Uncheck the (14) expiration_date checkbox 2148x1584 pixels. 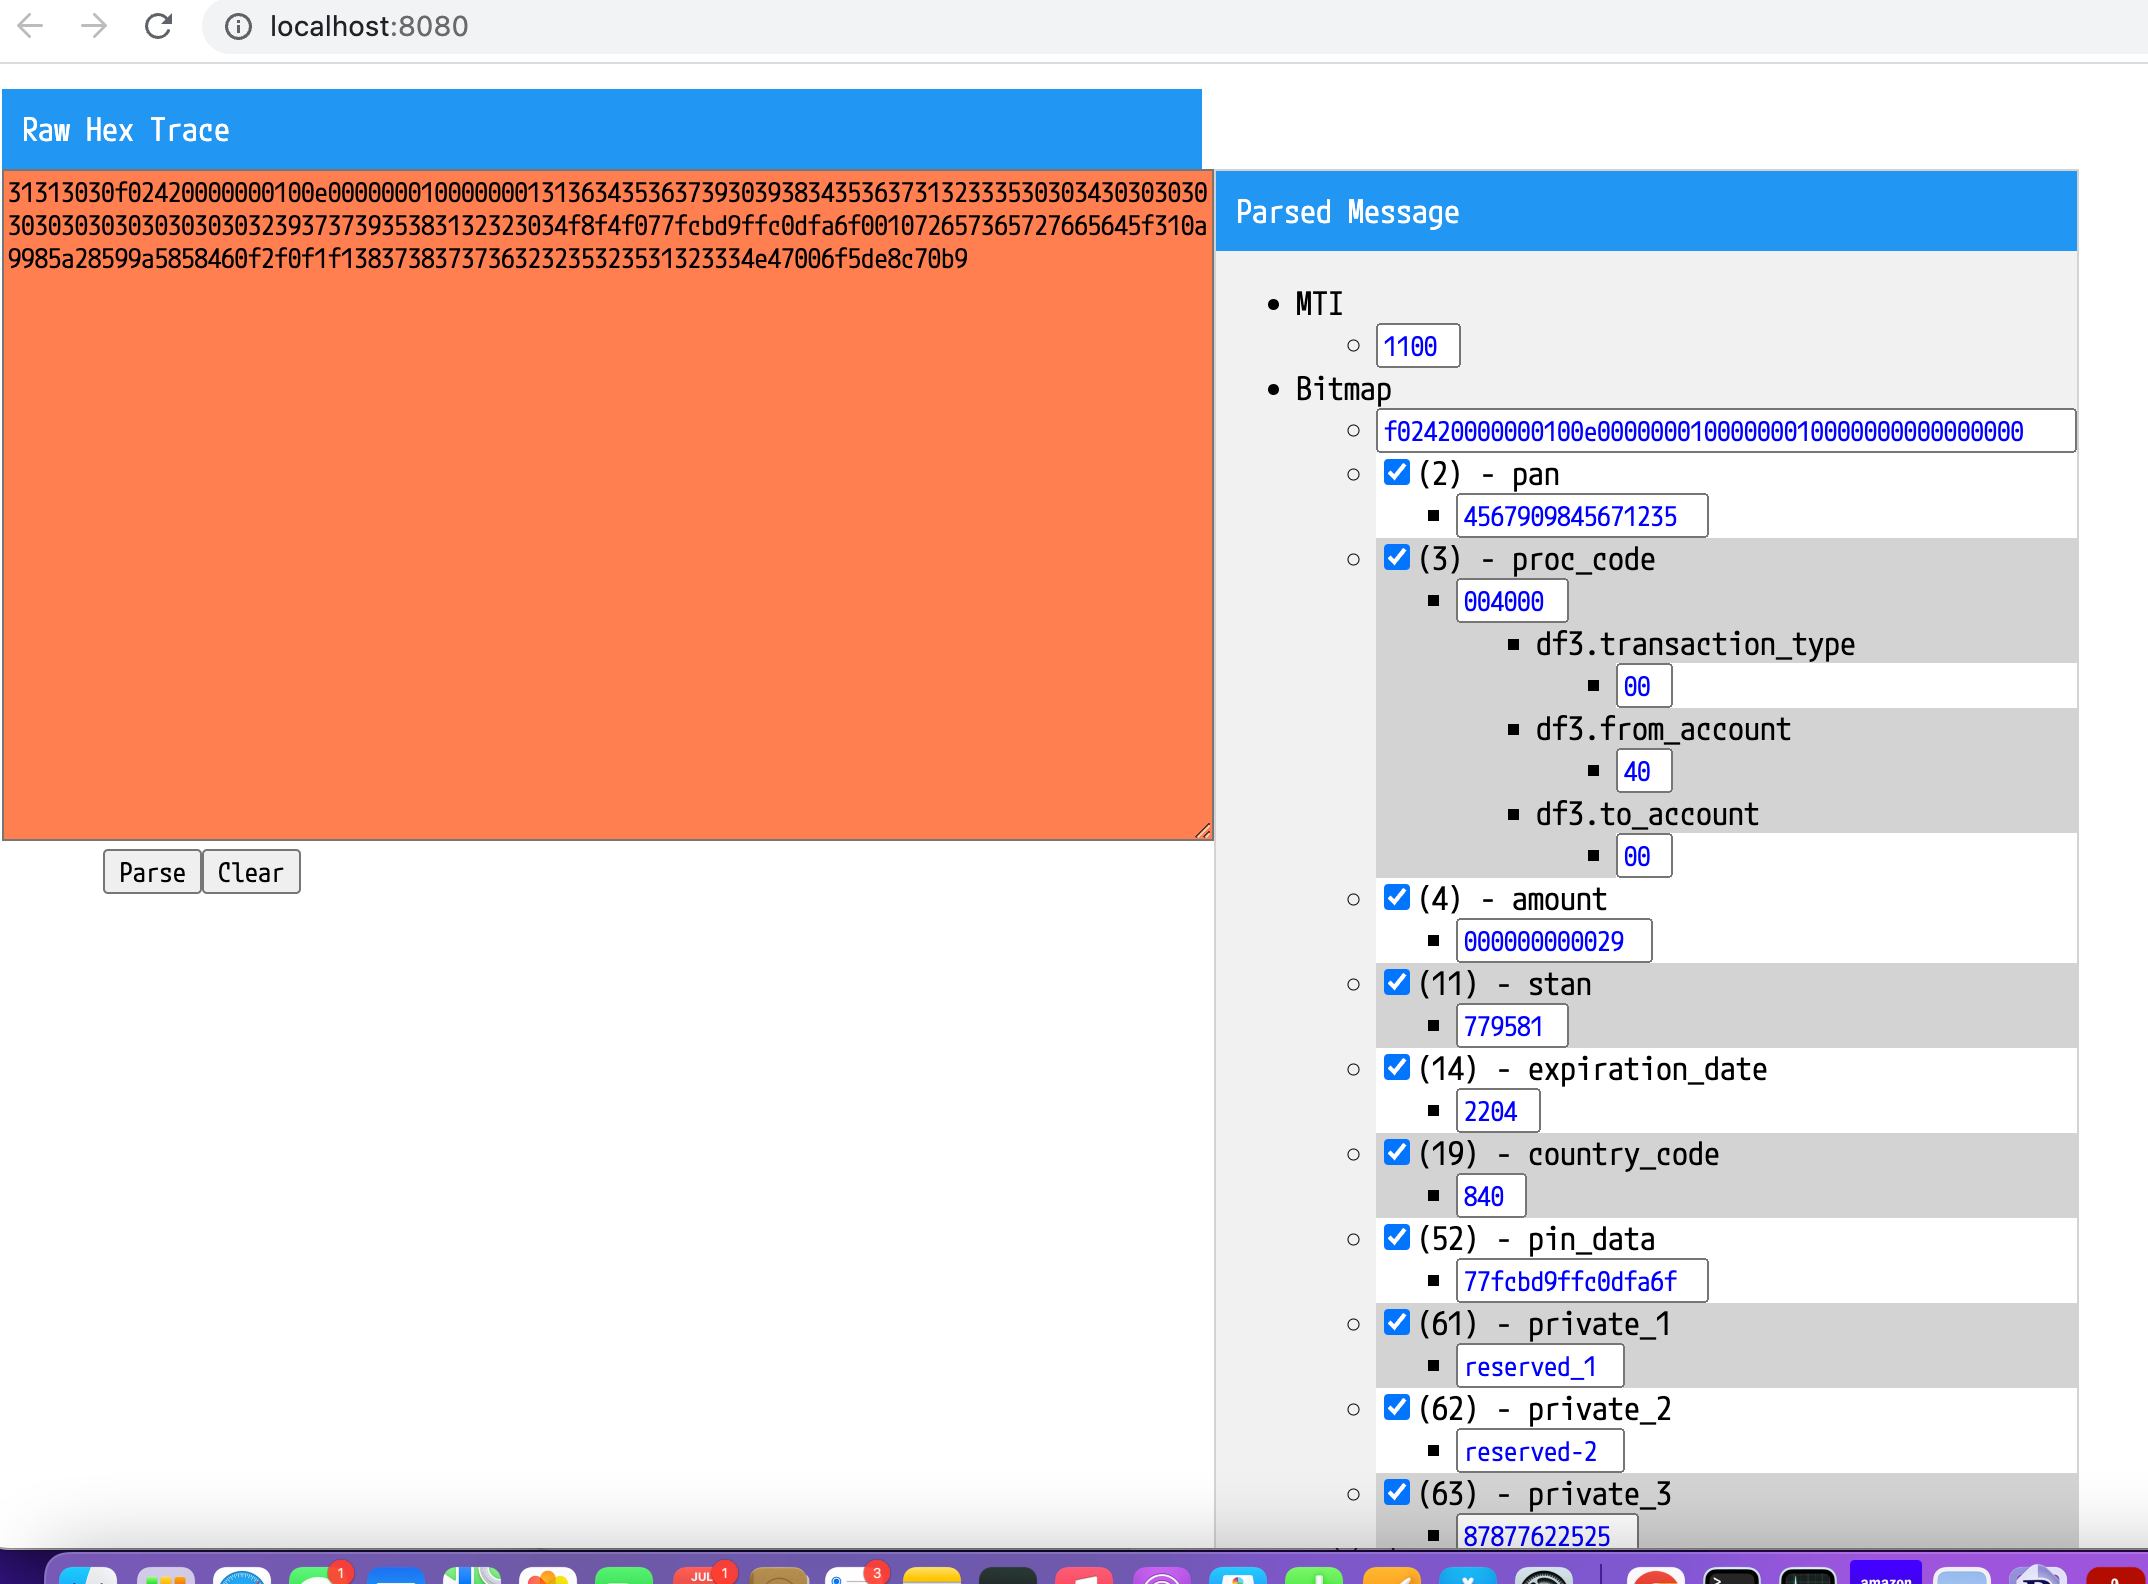click(x=1396, y=1067)
